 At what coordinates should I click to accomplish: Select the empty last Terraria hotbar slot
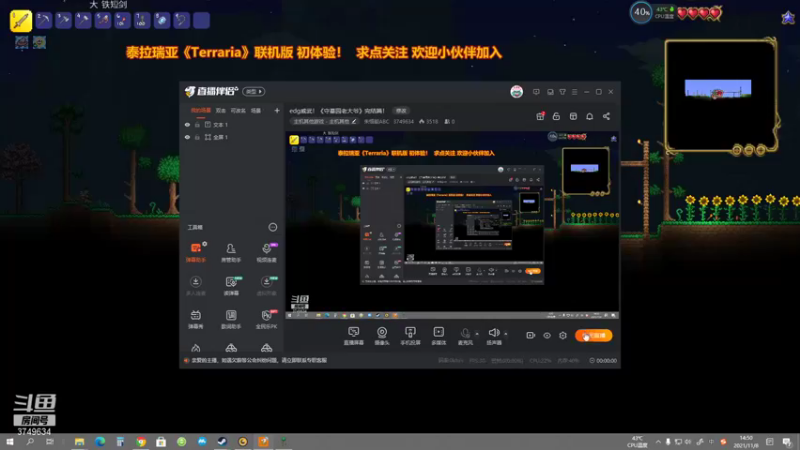pyautogui.click(x=201, y=20)
